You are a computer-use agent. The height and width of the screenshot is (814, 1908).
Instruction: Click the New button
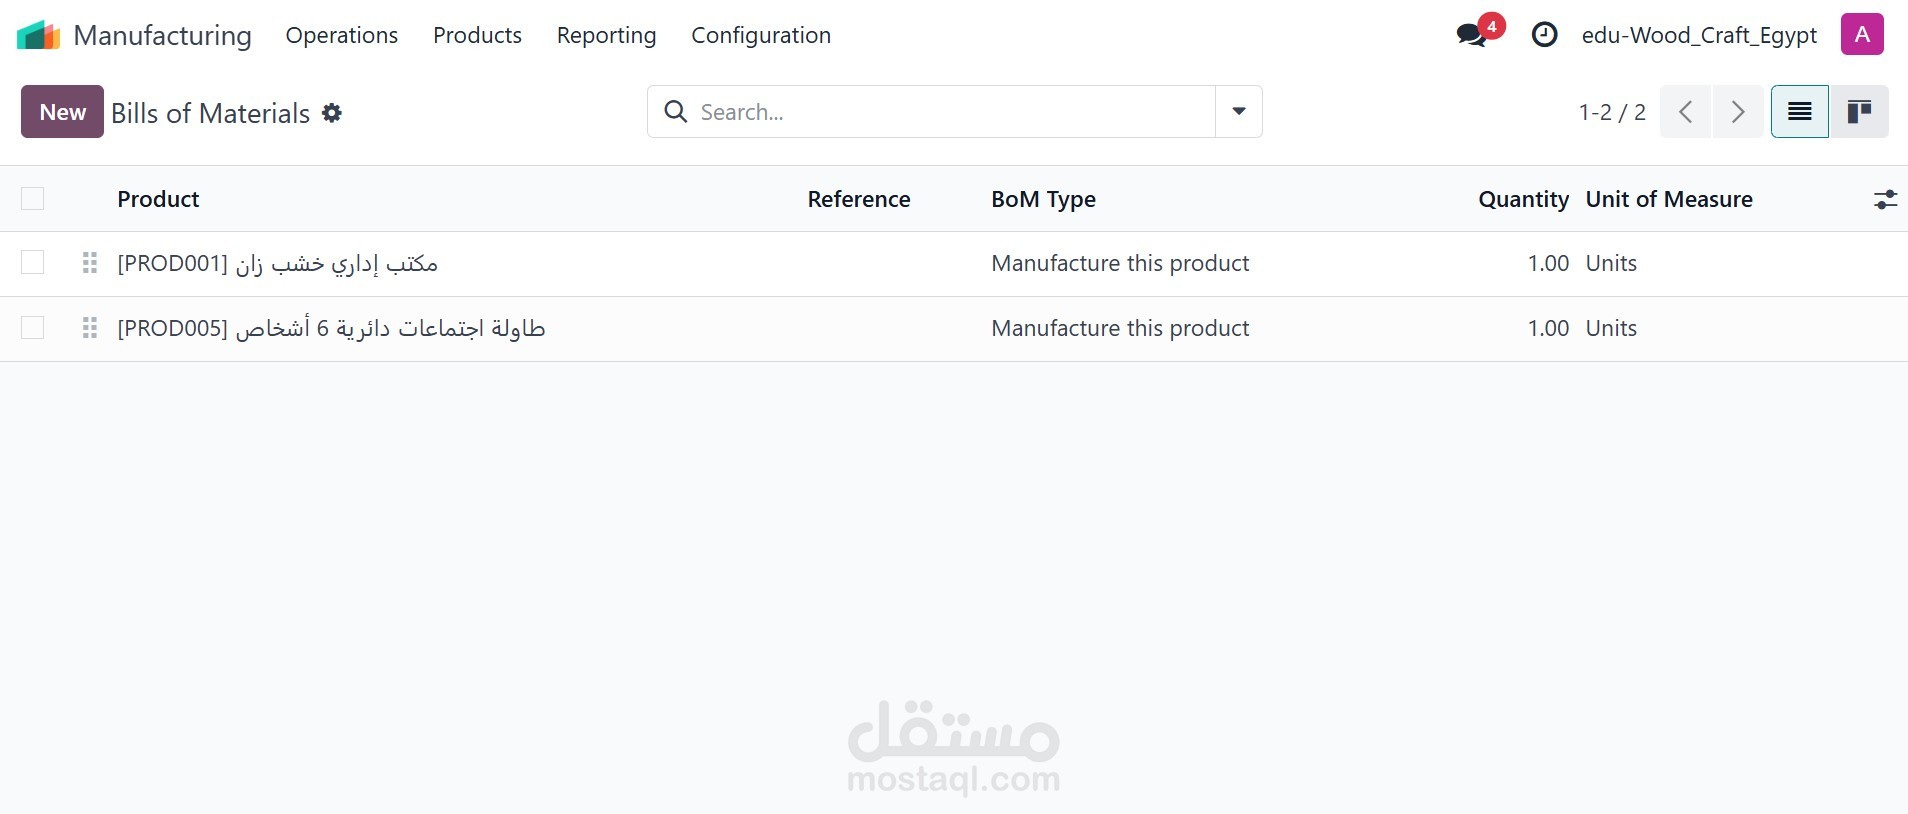click(62, 112)
